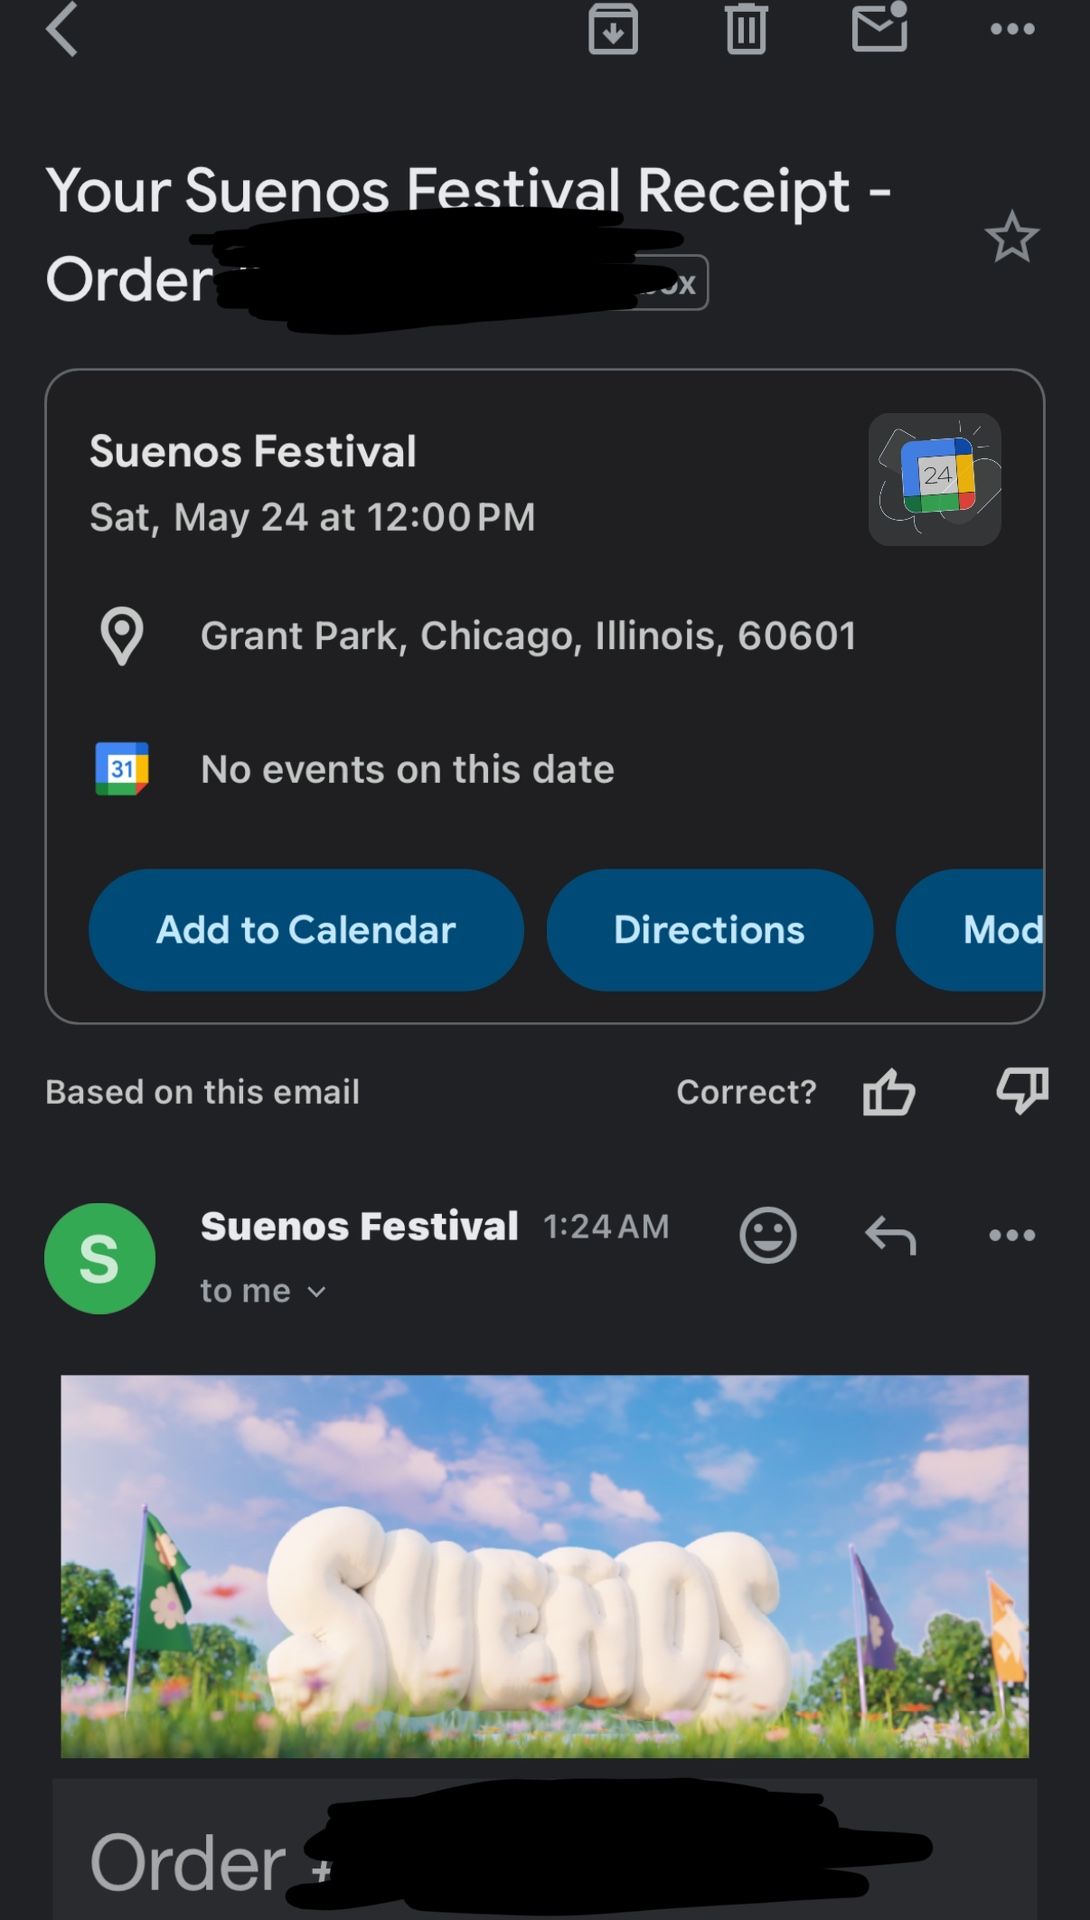This screenshot has height=1920, width=1090.
Task: Tap the email subject heading
Action: point(468,234)
